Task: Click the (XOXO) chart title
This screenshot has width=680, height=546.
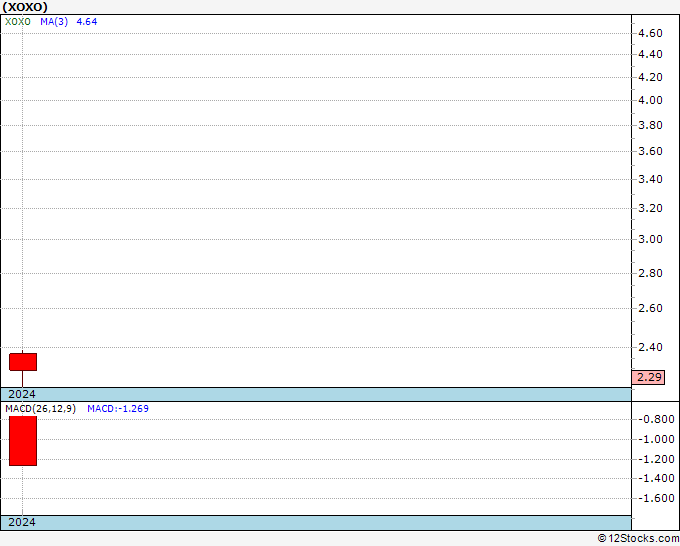Action: pyautogui.click(x=25, y=7)
